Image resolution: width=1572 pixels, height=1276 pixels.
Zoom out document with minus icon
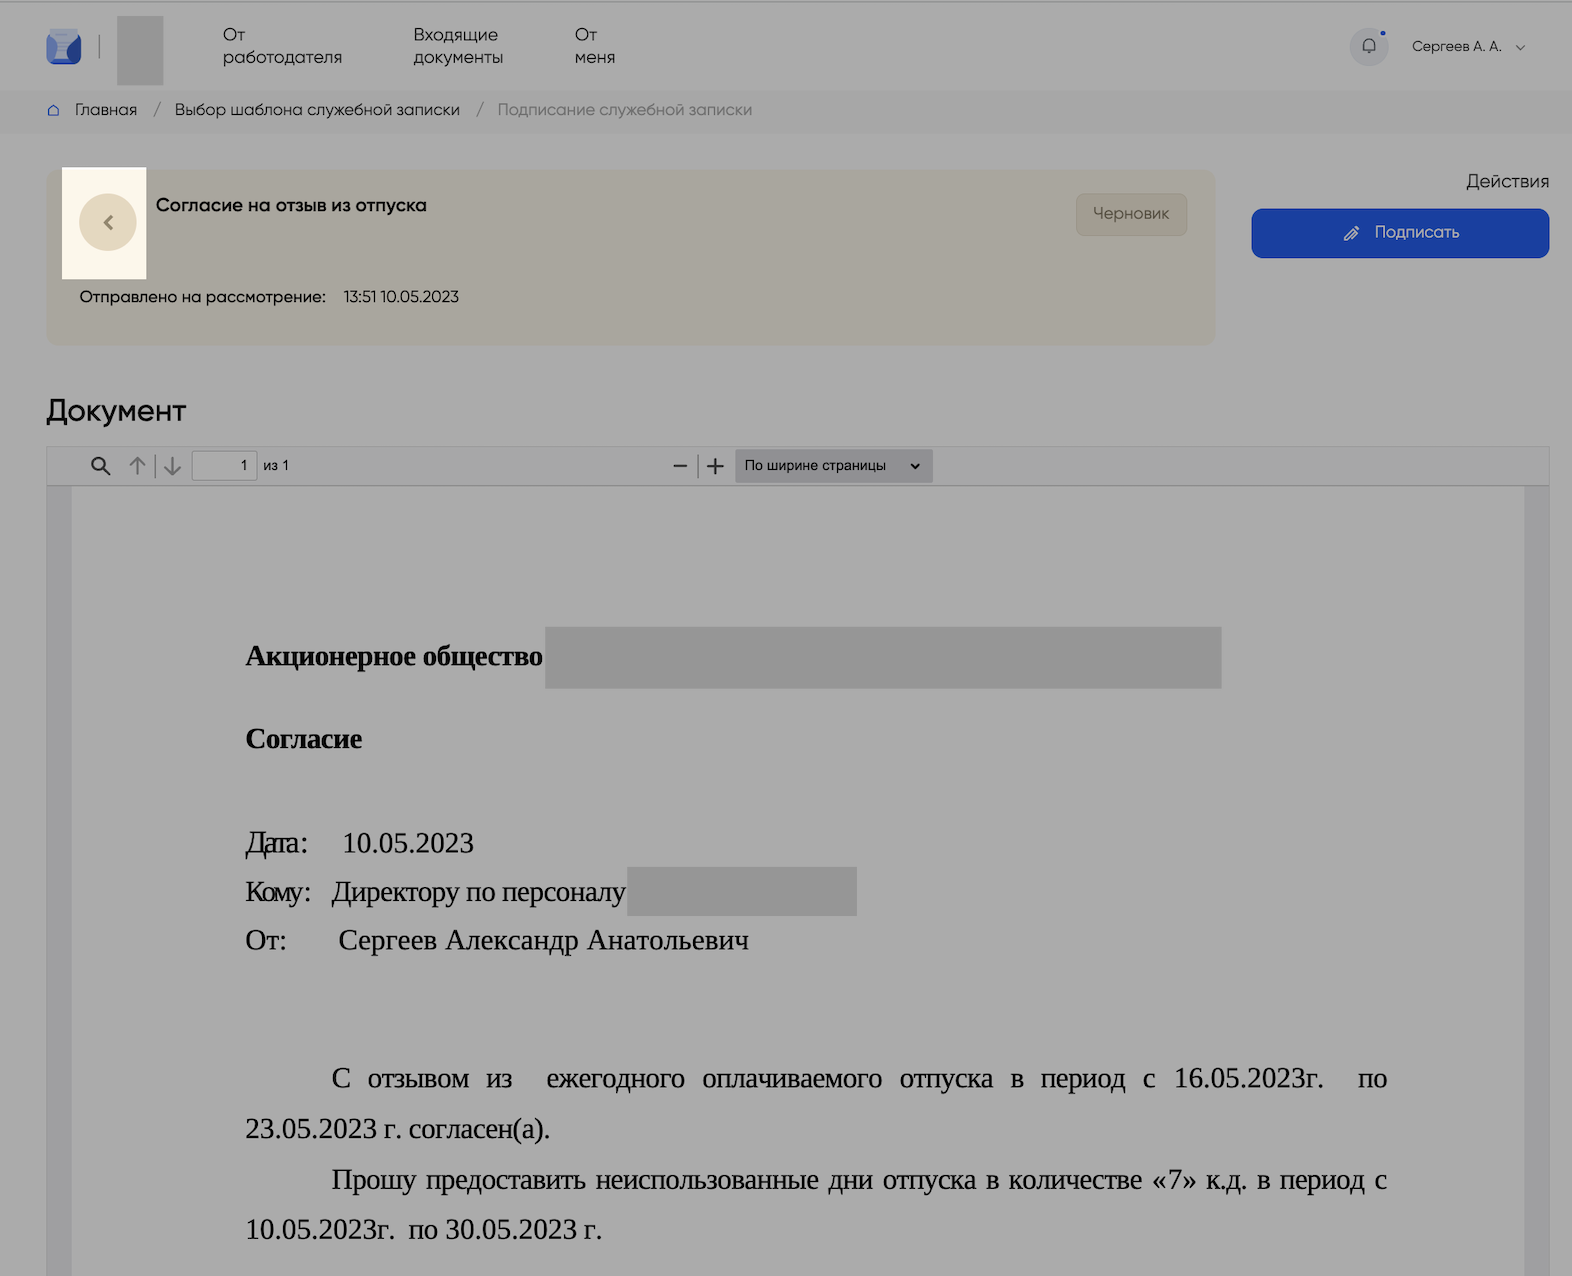(x=680, y=466)
